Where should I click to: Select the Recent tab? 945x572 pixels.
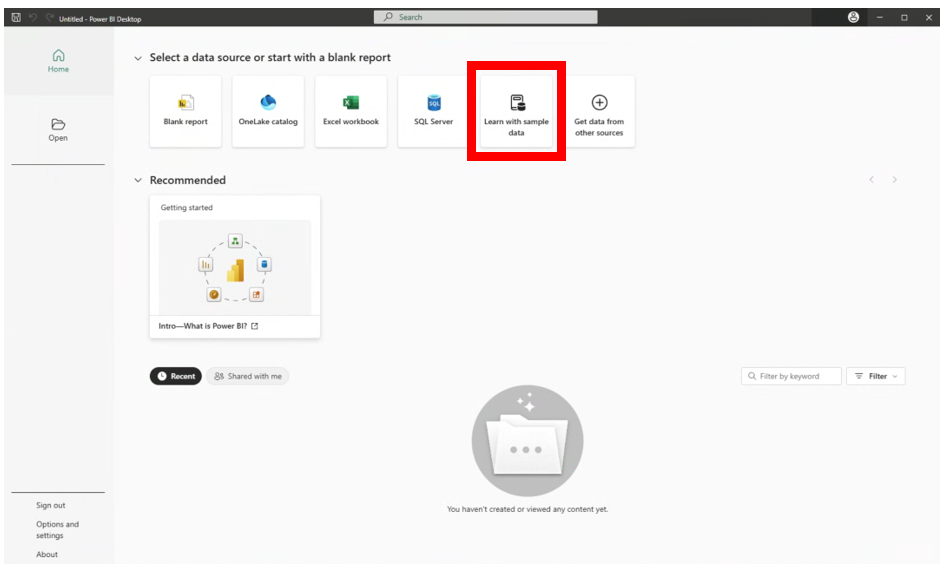176,376
